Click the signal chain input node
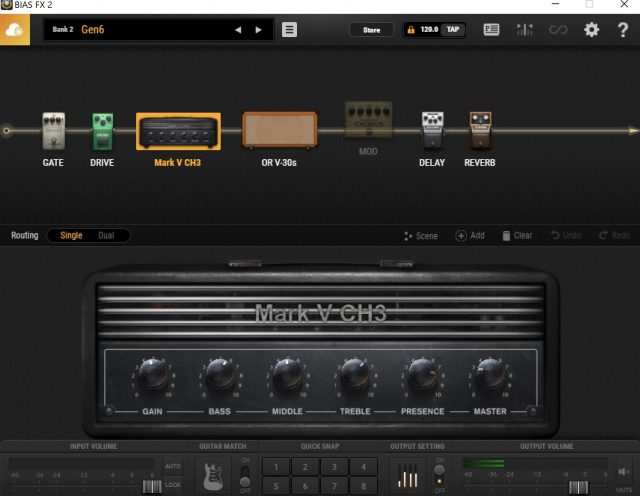Image resolution: width=640 pixels, height=496 pixels. pos(6,131)
